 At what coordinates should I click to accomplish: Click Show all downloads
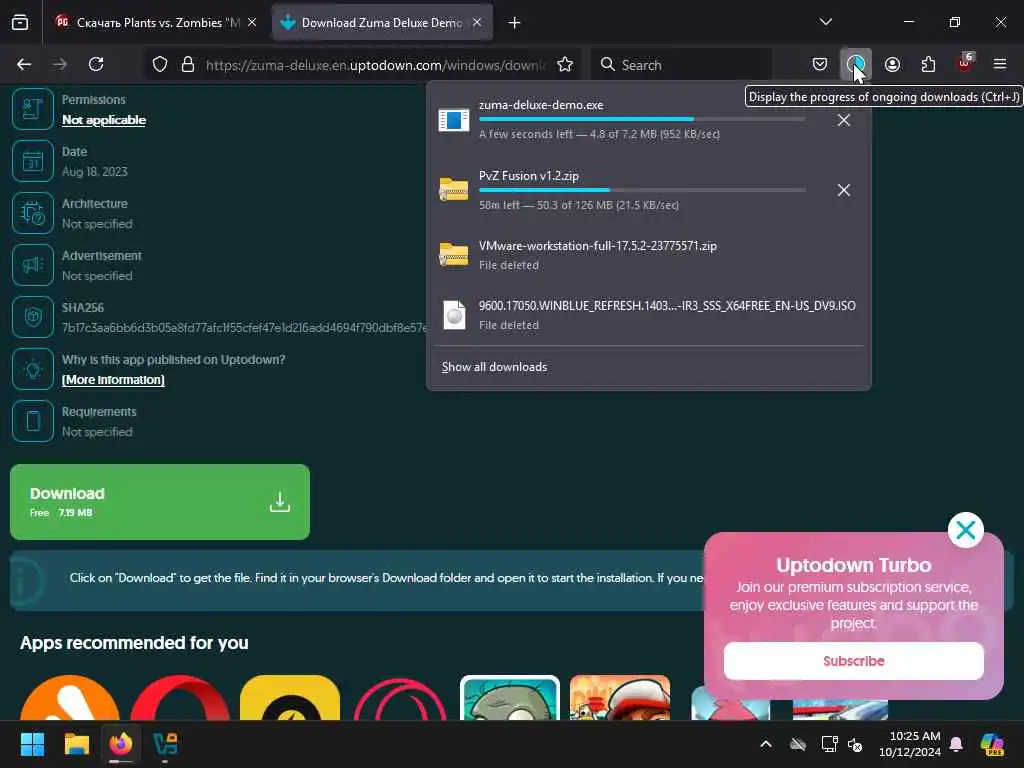(x=494, y=367)
